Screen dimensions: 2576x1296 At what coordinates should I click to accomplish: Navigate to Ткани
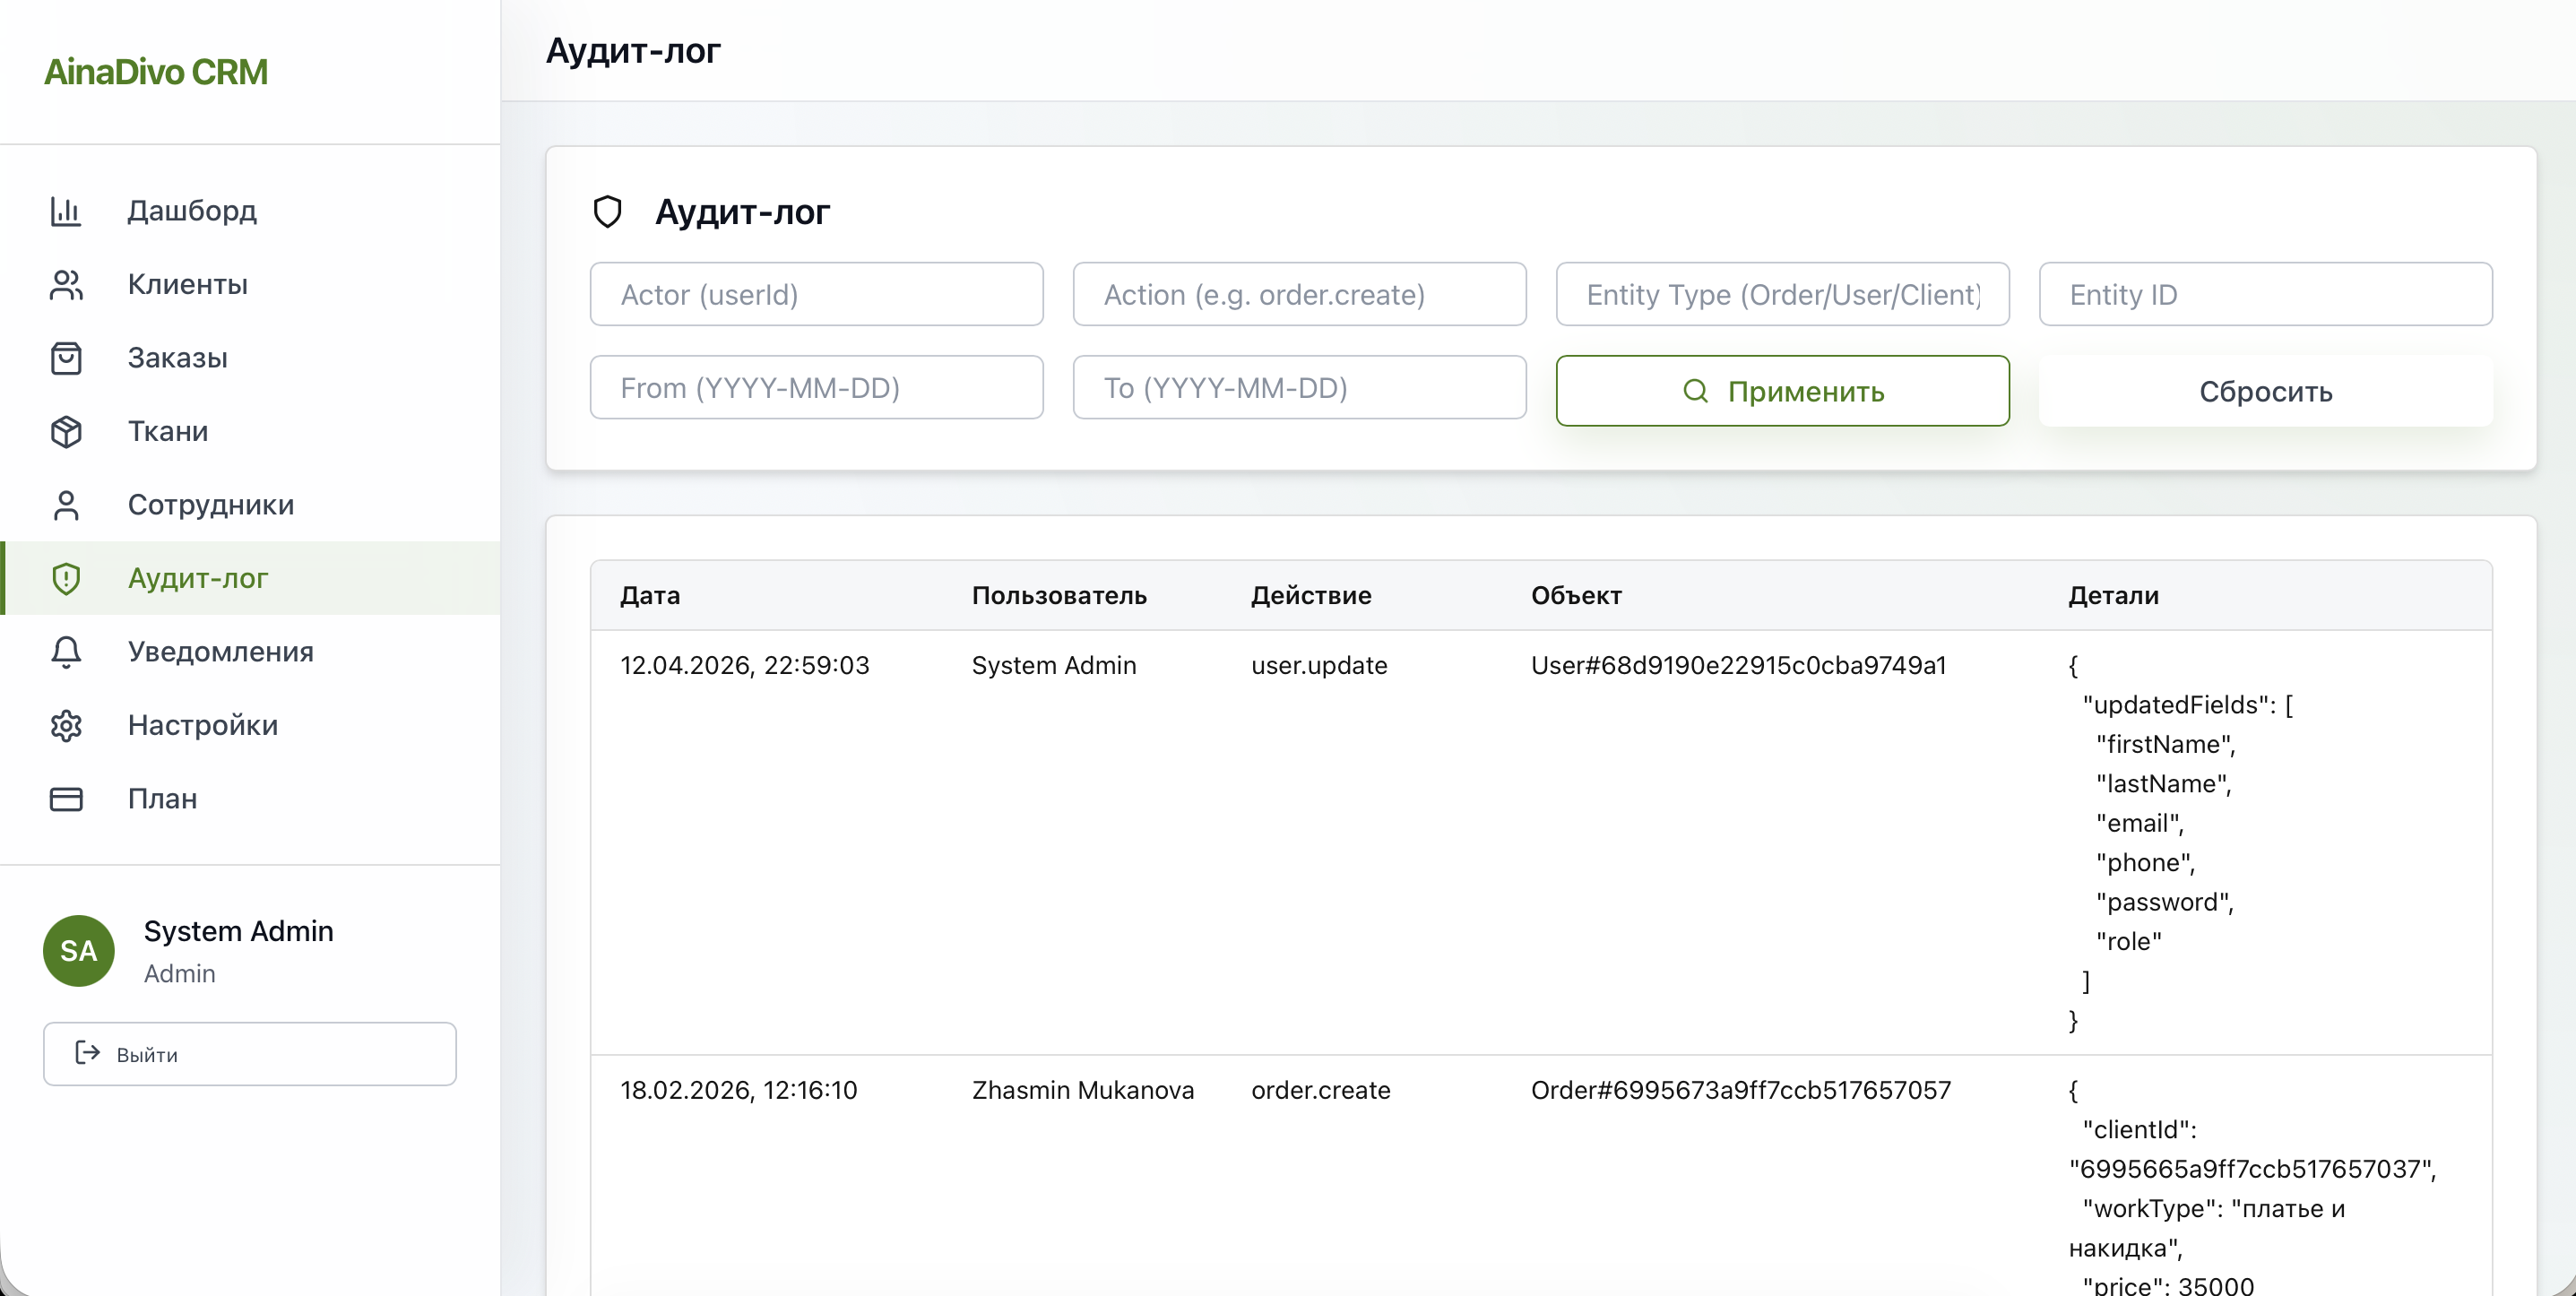click(x=250, y=432)
